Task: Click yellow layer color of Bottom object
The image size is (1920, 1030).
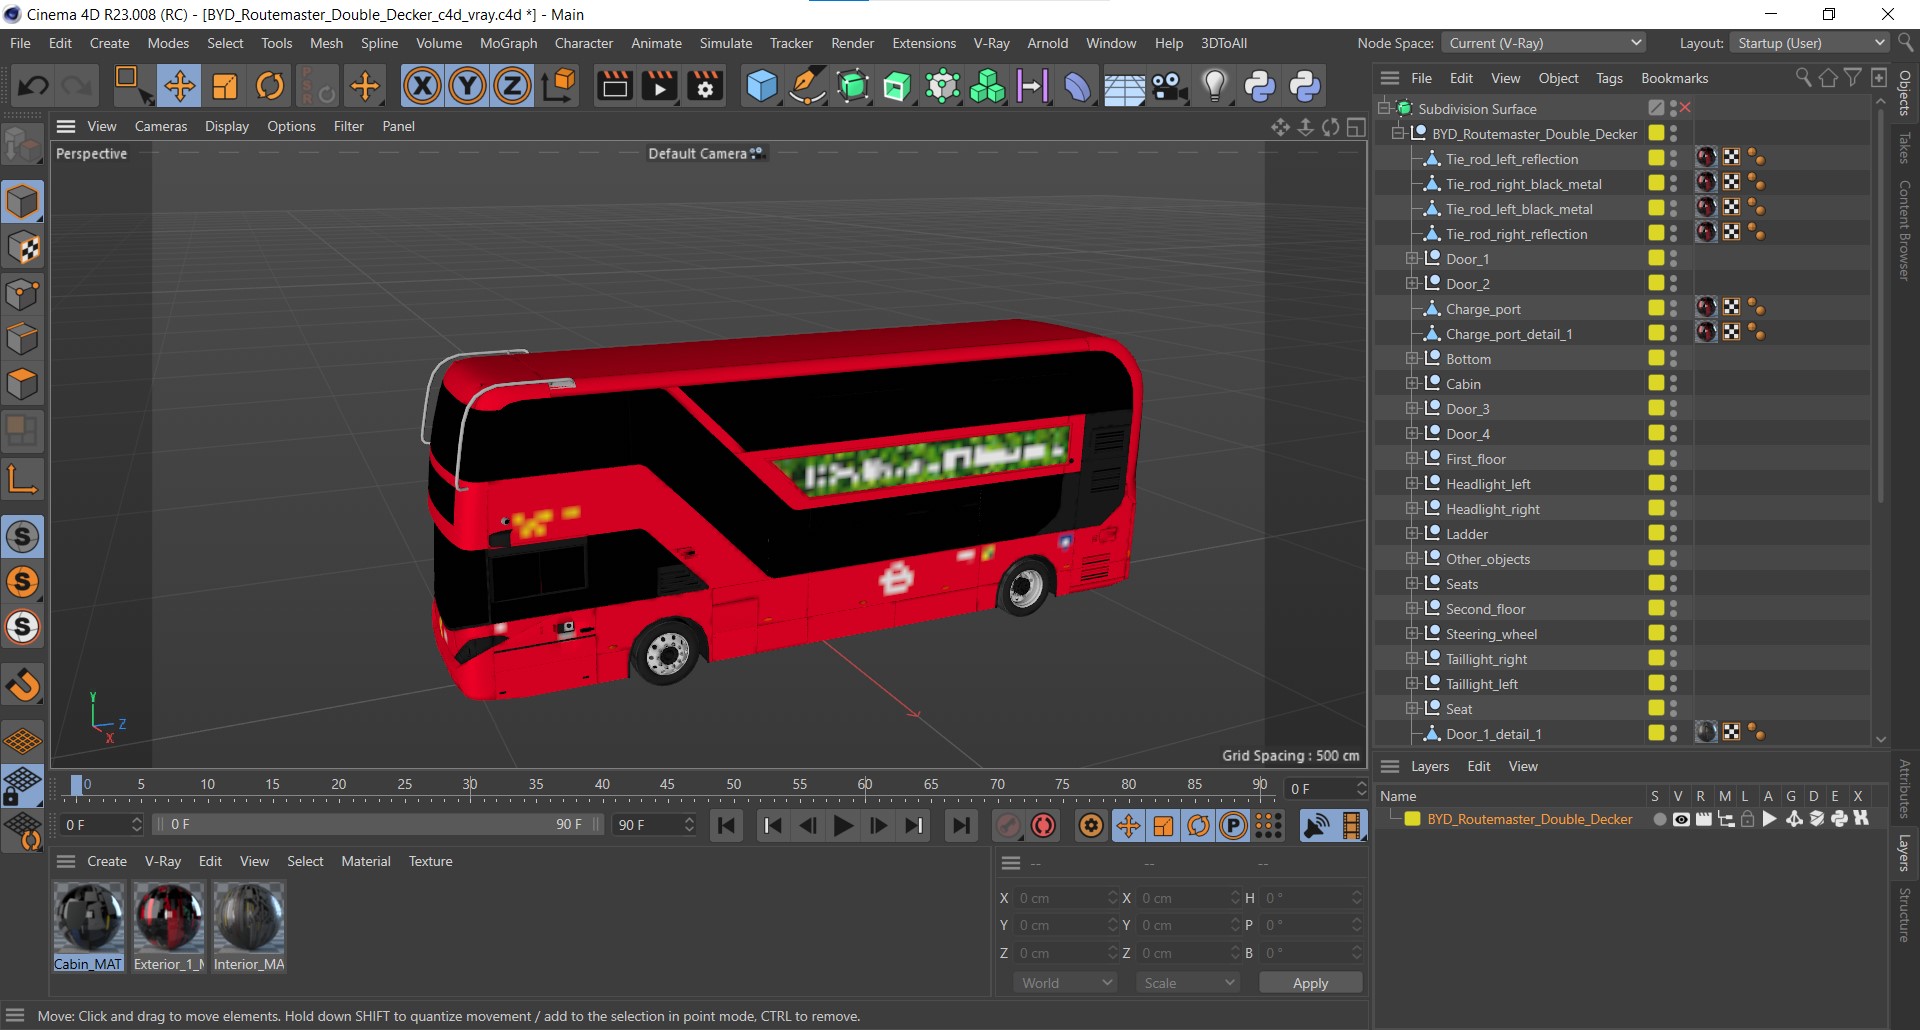Action: point(1656,359)
